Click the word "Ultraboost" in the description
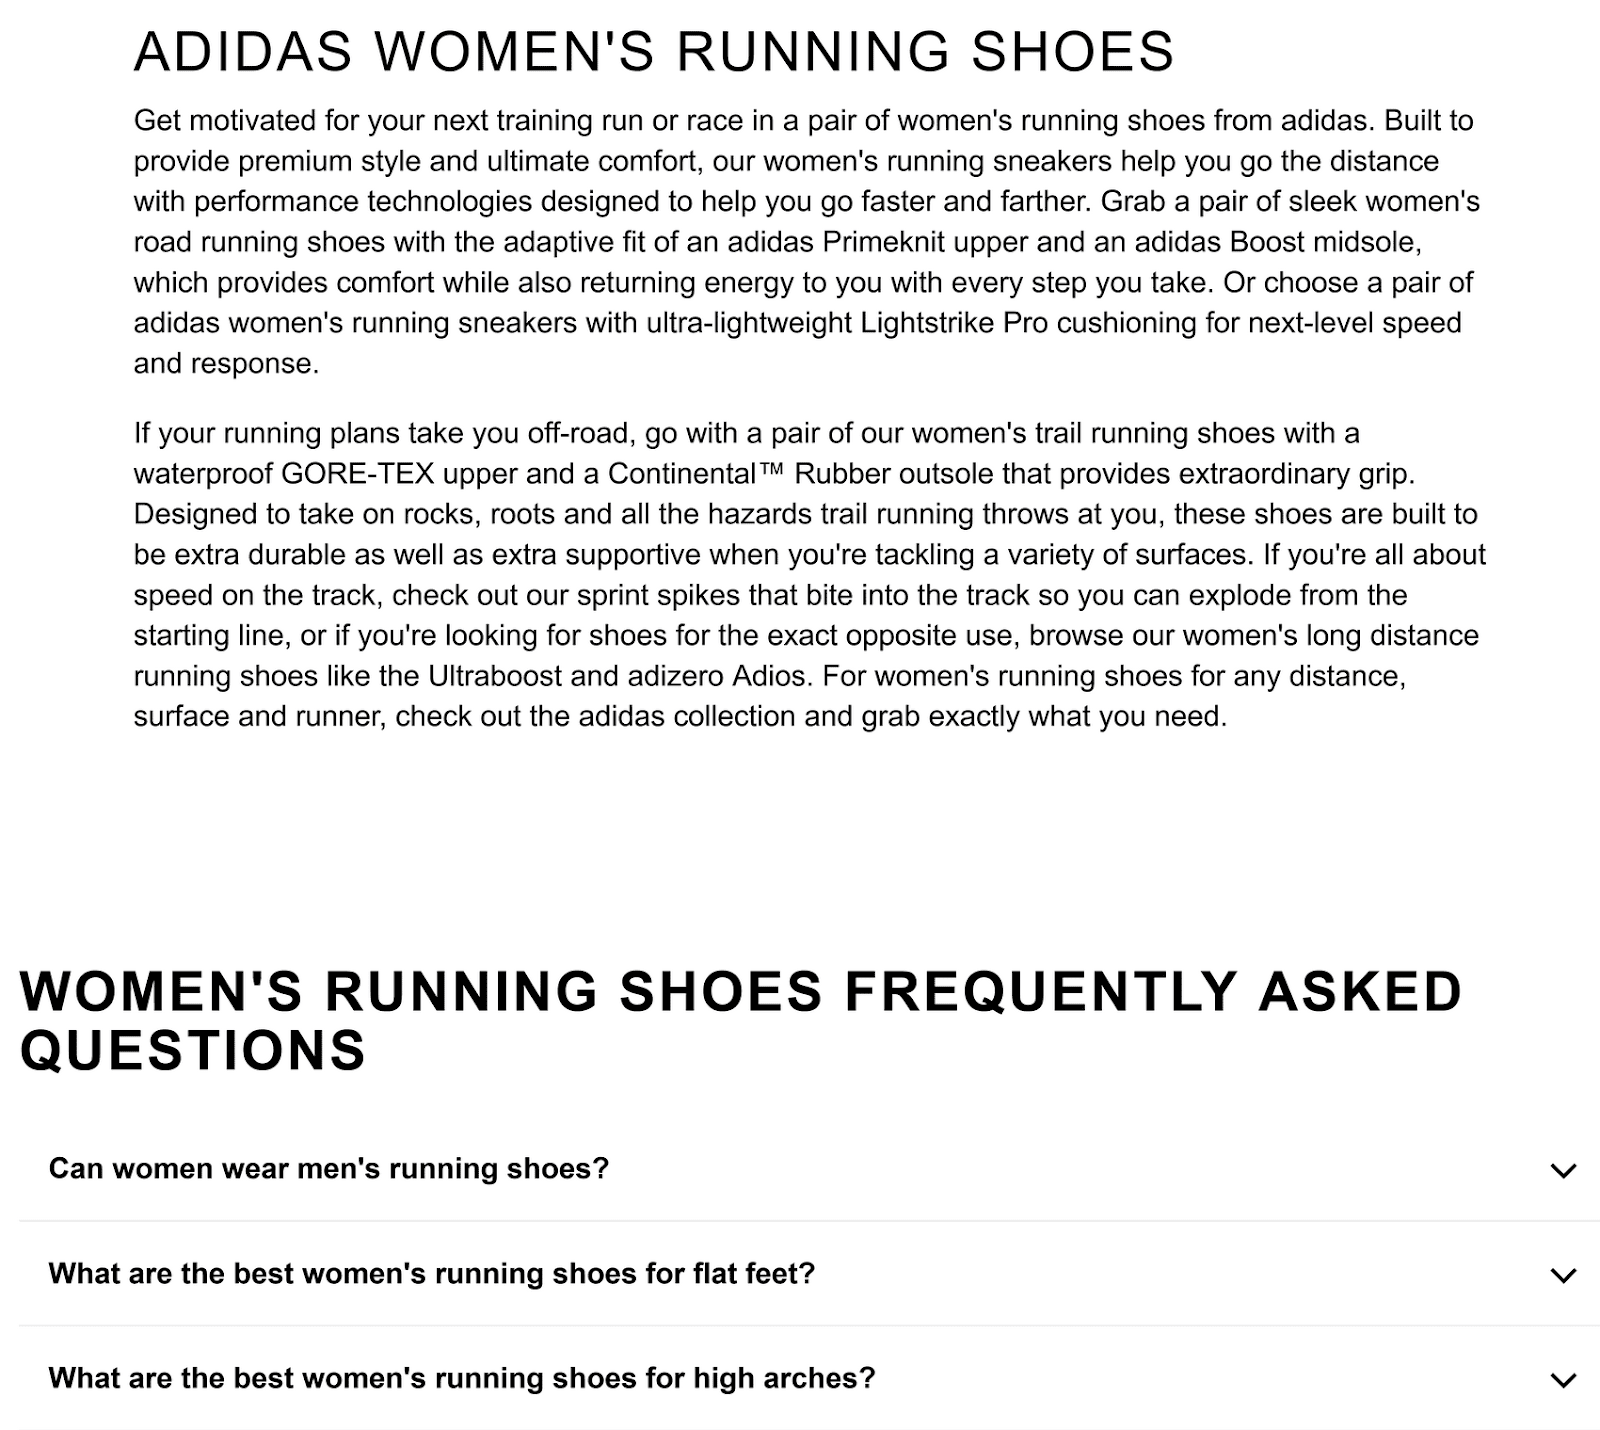Viewport: 1600px width, 1430px height. 487,678
